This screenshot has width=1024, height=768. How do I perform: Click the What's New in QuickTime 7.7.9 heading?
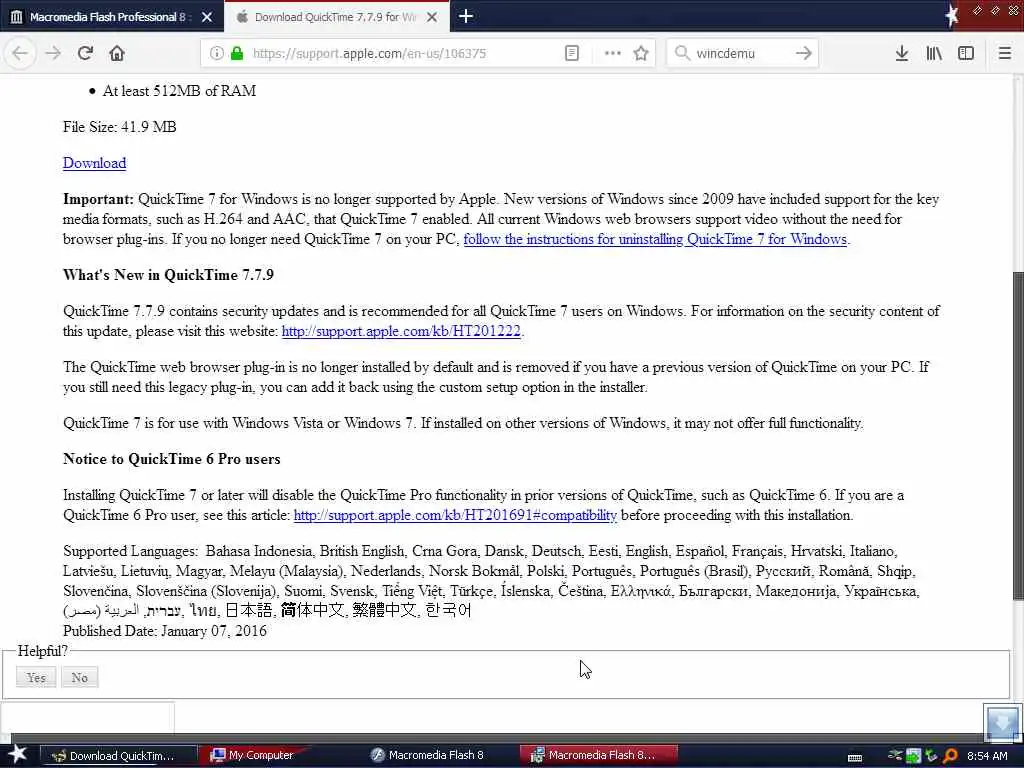(x=168, y=275)
